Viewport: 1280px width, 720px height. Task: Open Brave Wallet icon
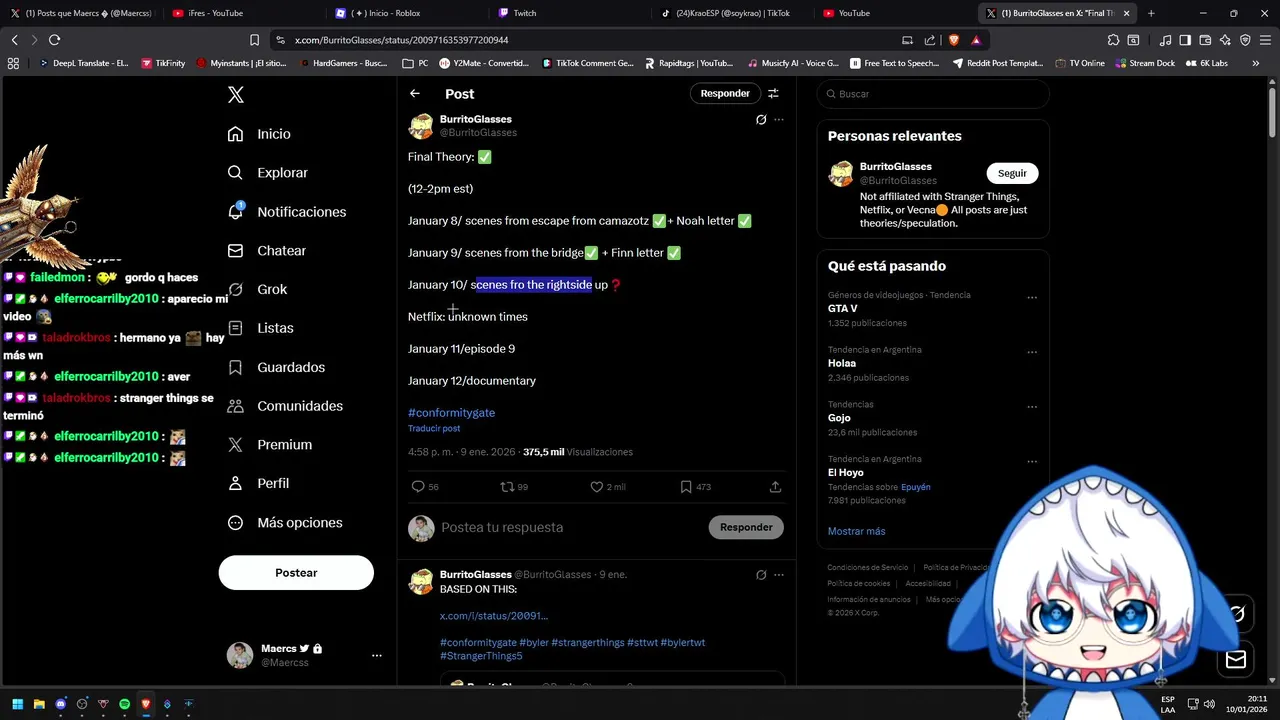pyautogui.click(x=1205, y=40)
